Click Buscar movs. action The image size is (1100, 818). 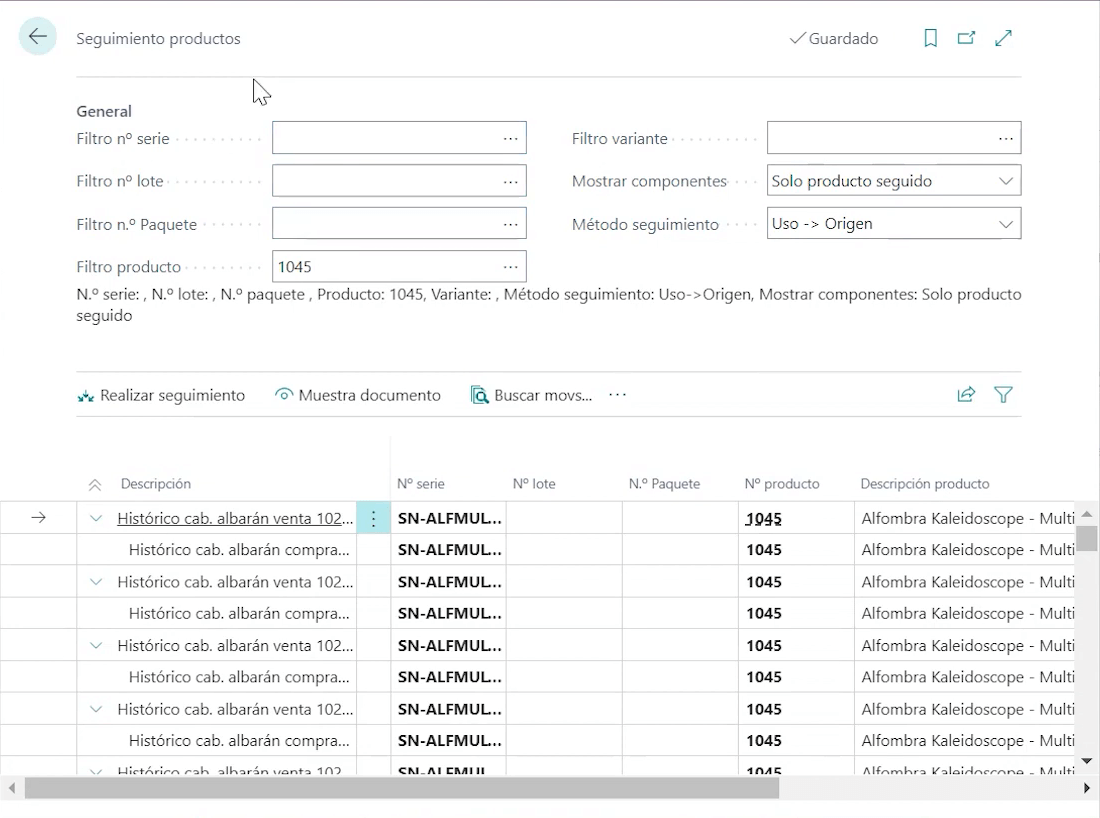pos(531,395)
